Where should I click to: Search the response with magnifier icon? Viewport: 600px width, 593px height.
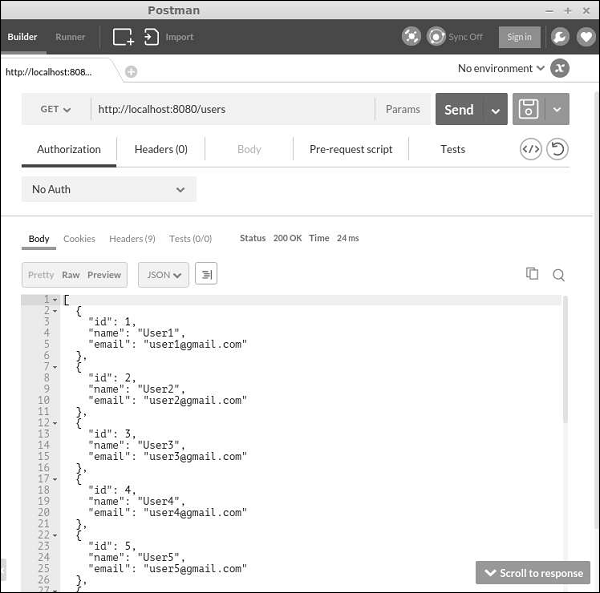[x=558, y=275]
